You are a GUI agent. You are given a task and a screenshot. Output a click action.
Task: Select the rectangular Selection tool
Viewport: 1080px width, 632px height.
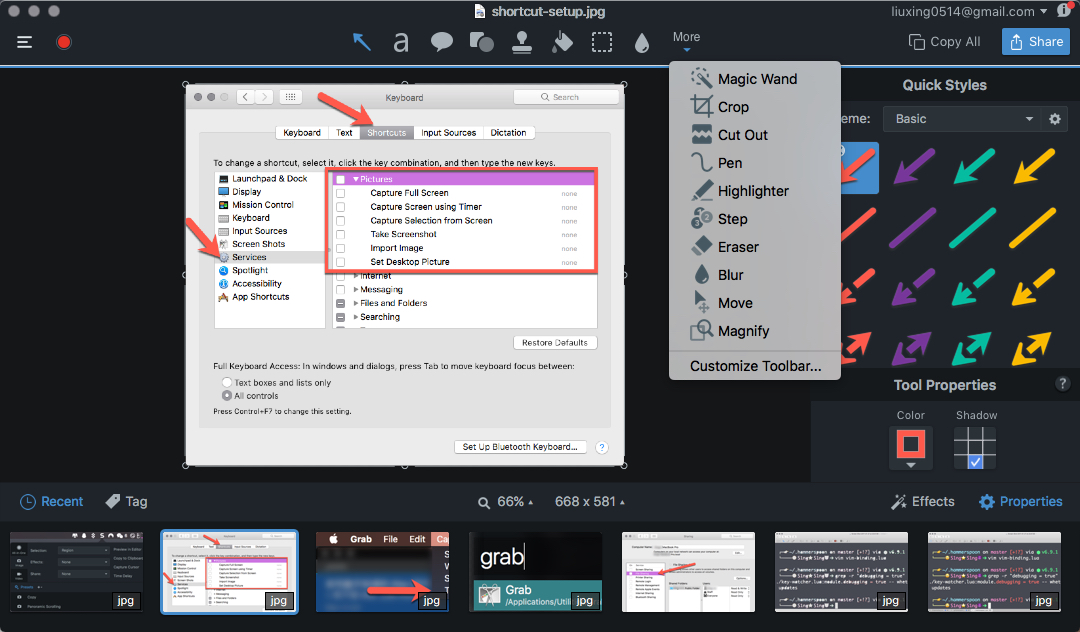[x=601, y=42]
